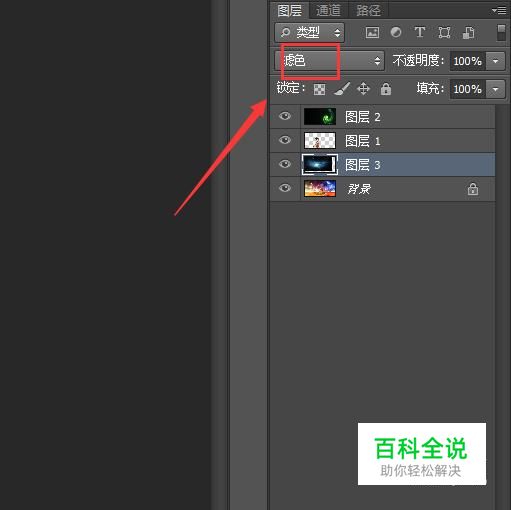This screenshot has height=510, width=511.
Task: Open the 不透明度 slider arrow
Action: [495, 61]
